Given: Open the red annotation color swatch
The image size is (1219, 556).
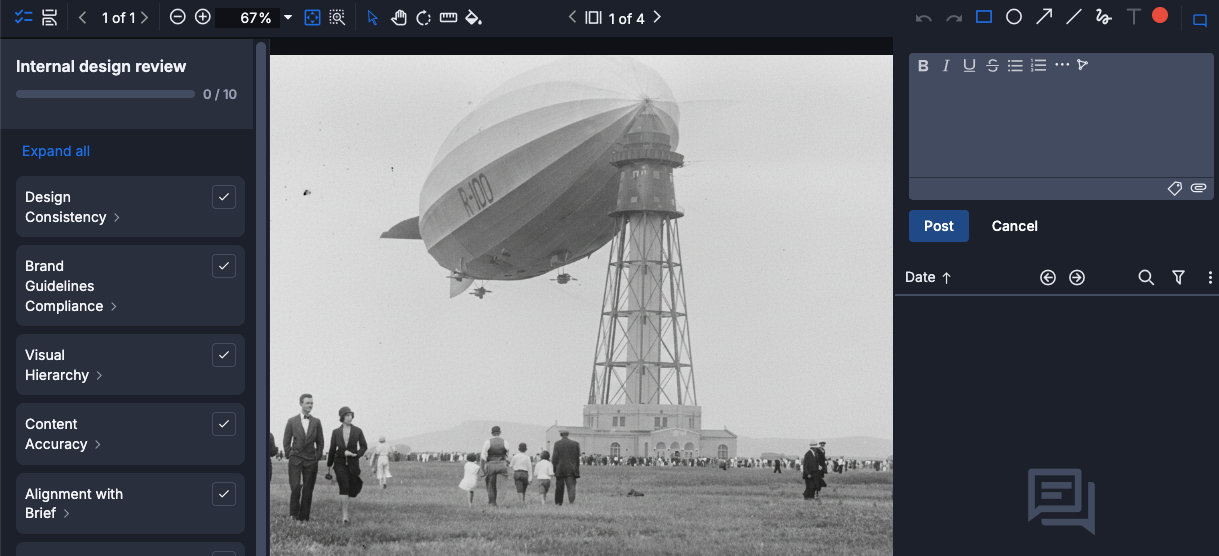Looking at the screenshot, I should [x=1160, y=15].
